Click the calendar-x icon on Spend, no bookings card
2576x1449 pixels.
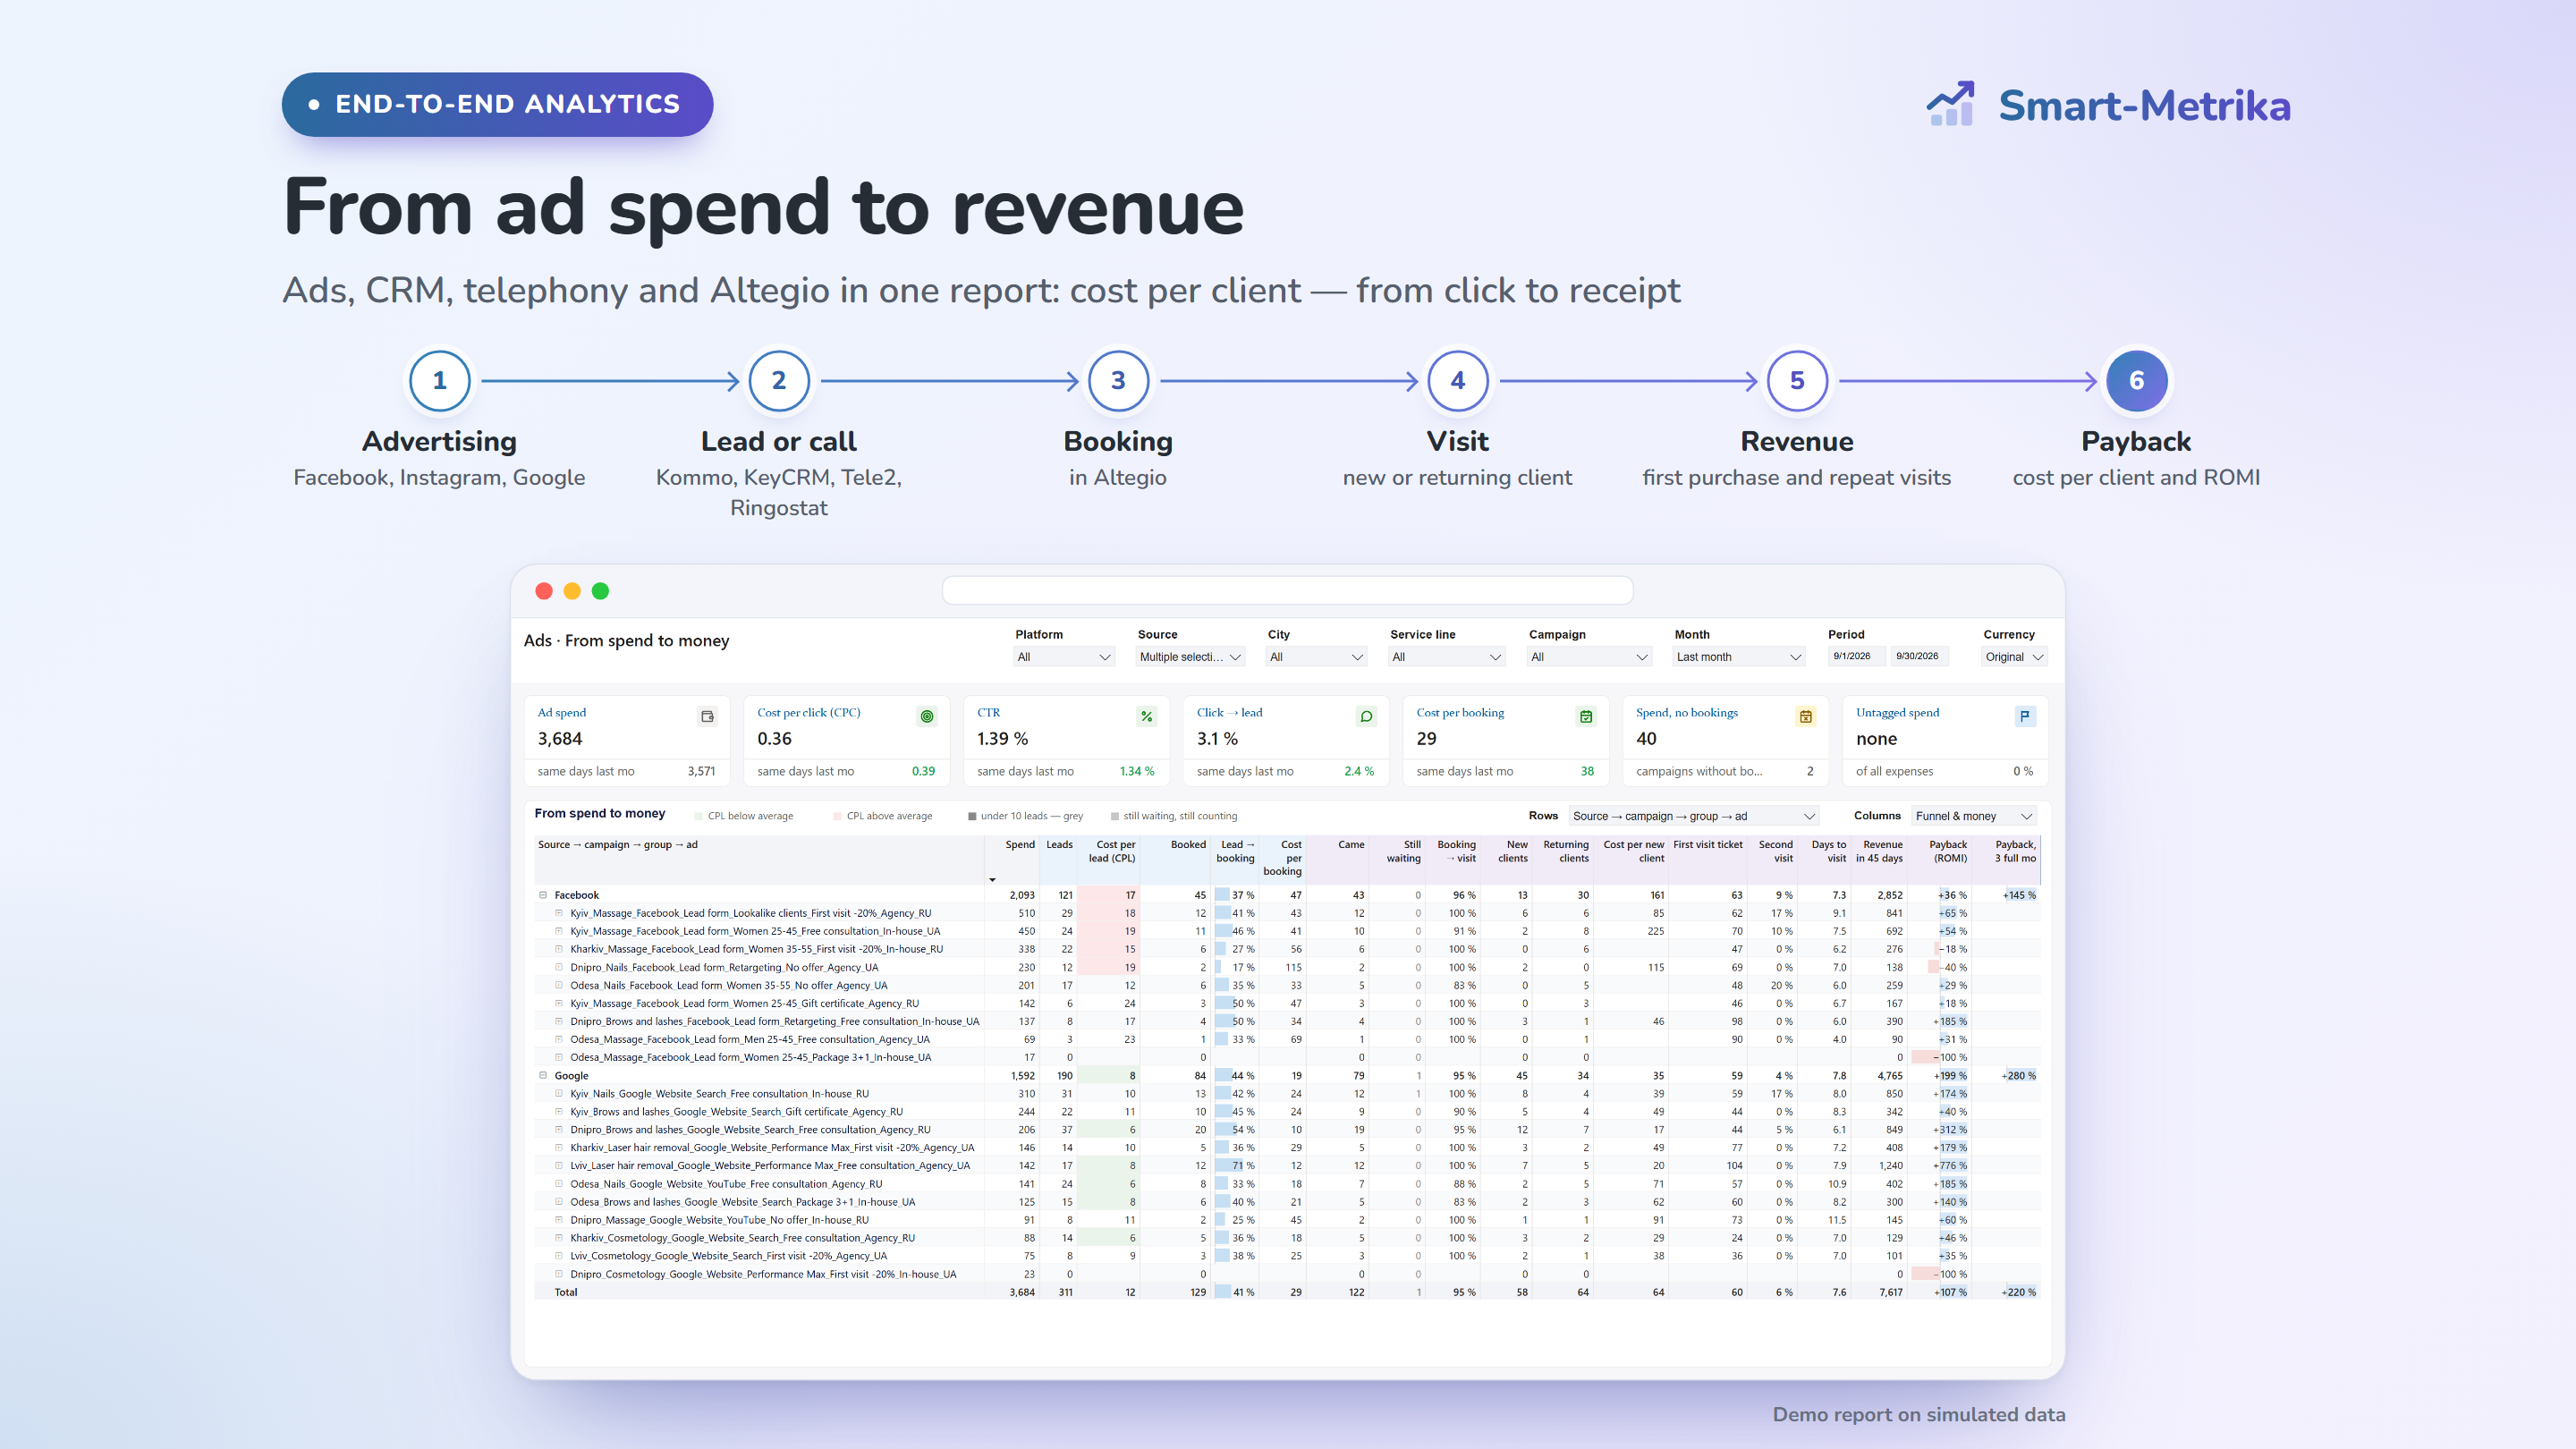click(x=1806, y=716)
